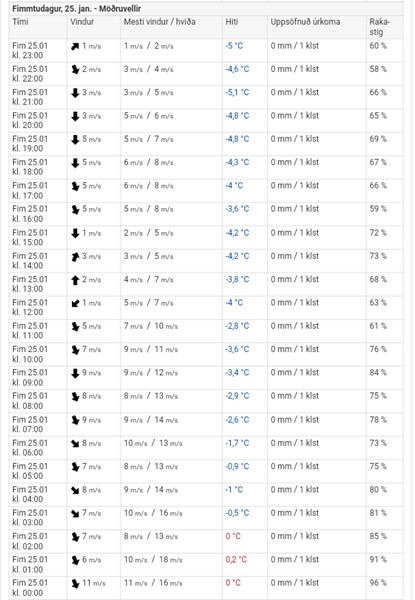Click the -5,1 °C temperature value
The image size is (415, 600).
(x=237, y=93)
